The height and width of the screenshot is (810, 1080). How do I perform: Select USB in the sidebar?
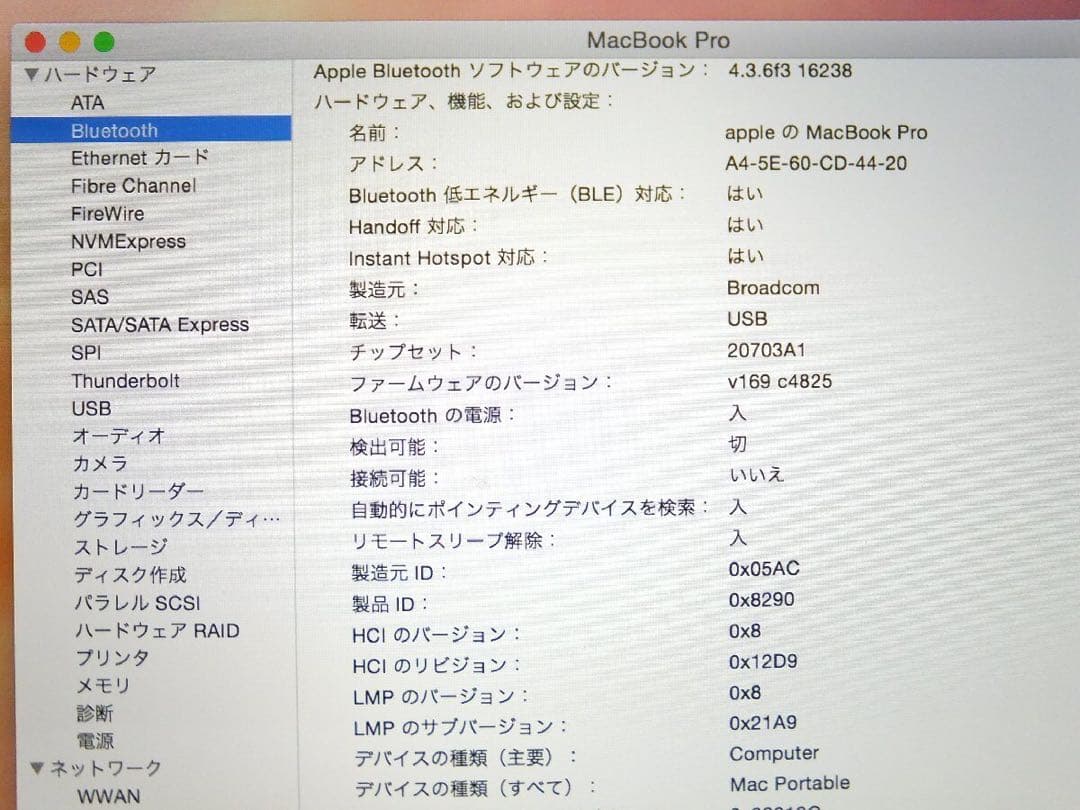[x=92, y=408]
